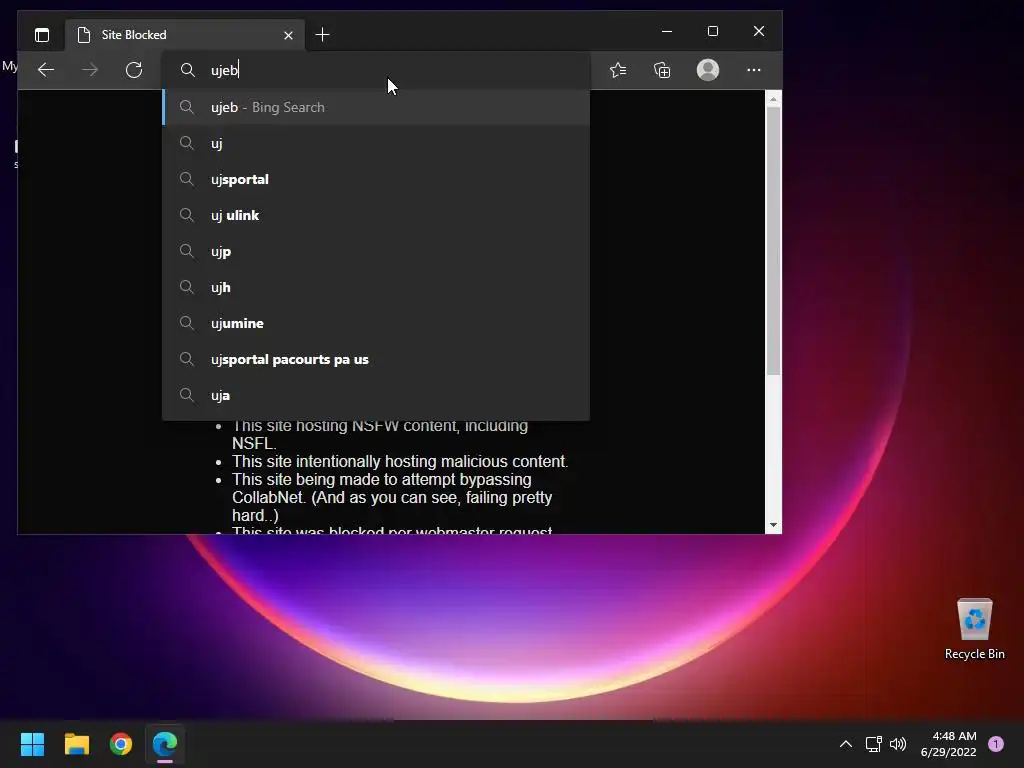
Task: Click page scrollbar down arrow
Action: [773, 525]
